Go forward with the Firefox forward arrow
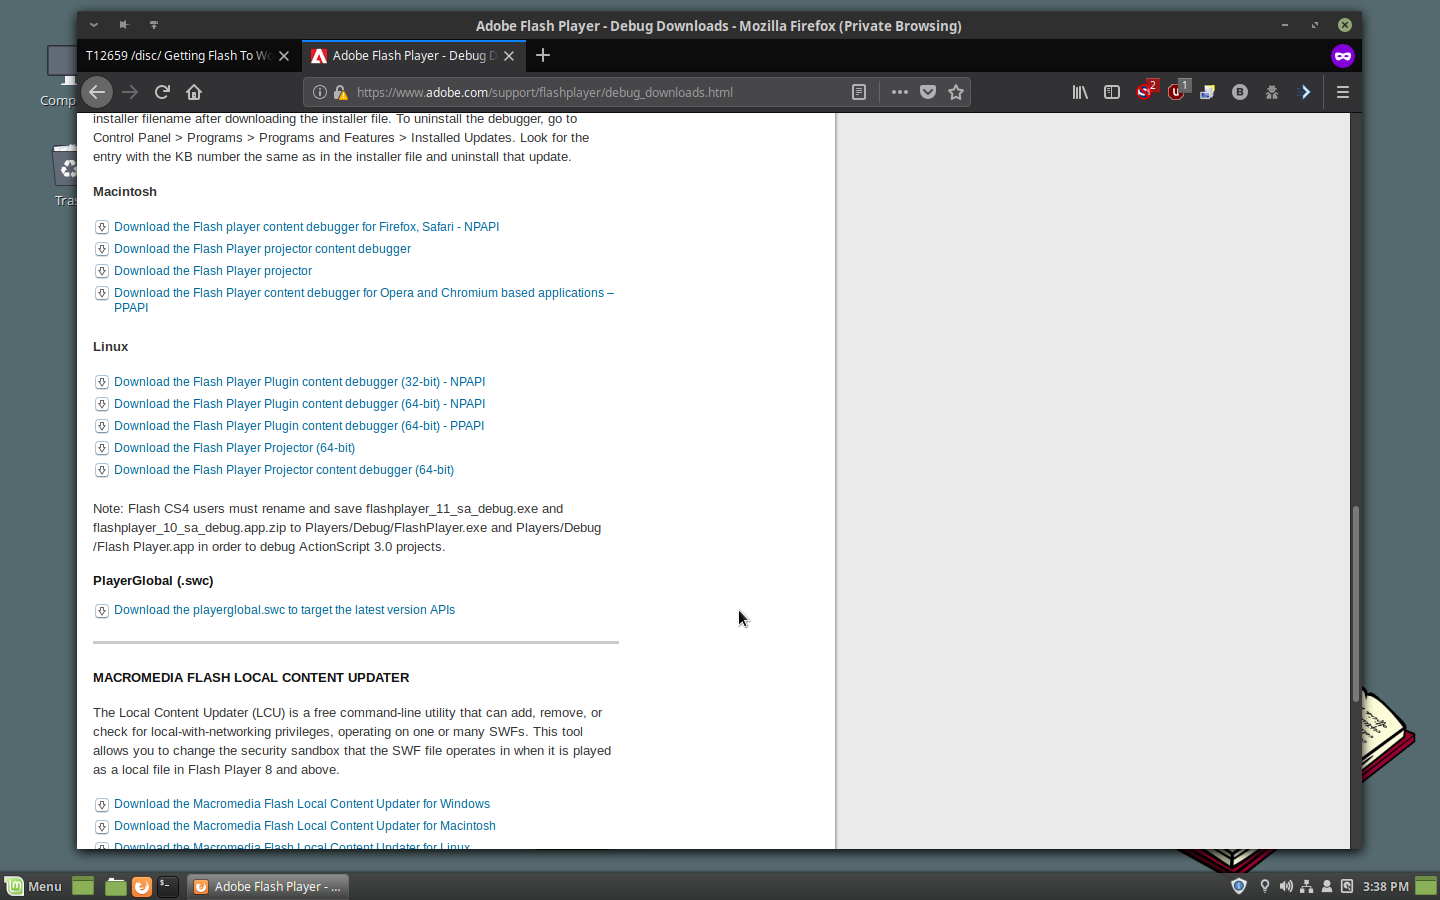1440x900 pixels. coord(130,92)
